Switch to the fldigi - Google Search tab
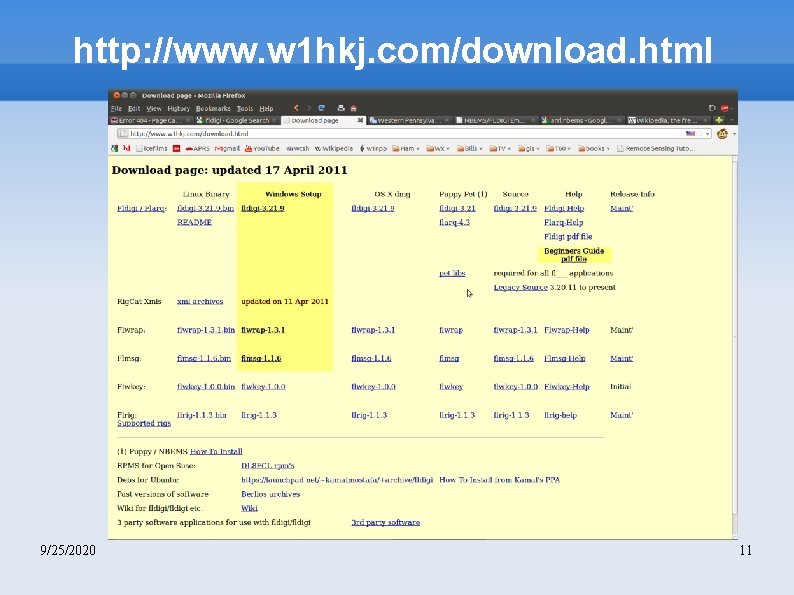The image size is (794, 595). coord(237,121)
